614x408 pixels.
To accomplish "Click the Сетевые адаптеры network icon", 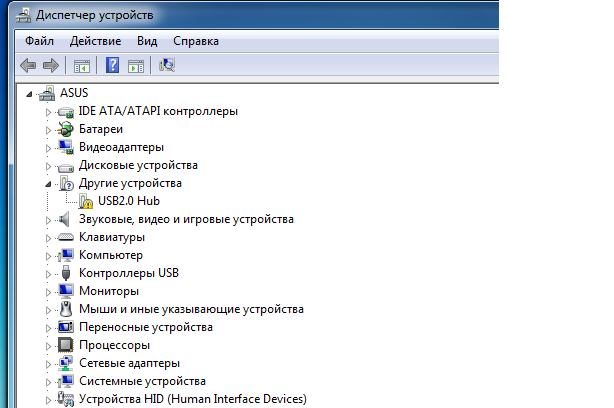I will [x=66, y=363].
